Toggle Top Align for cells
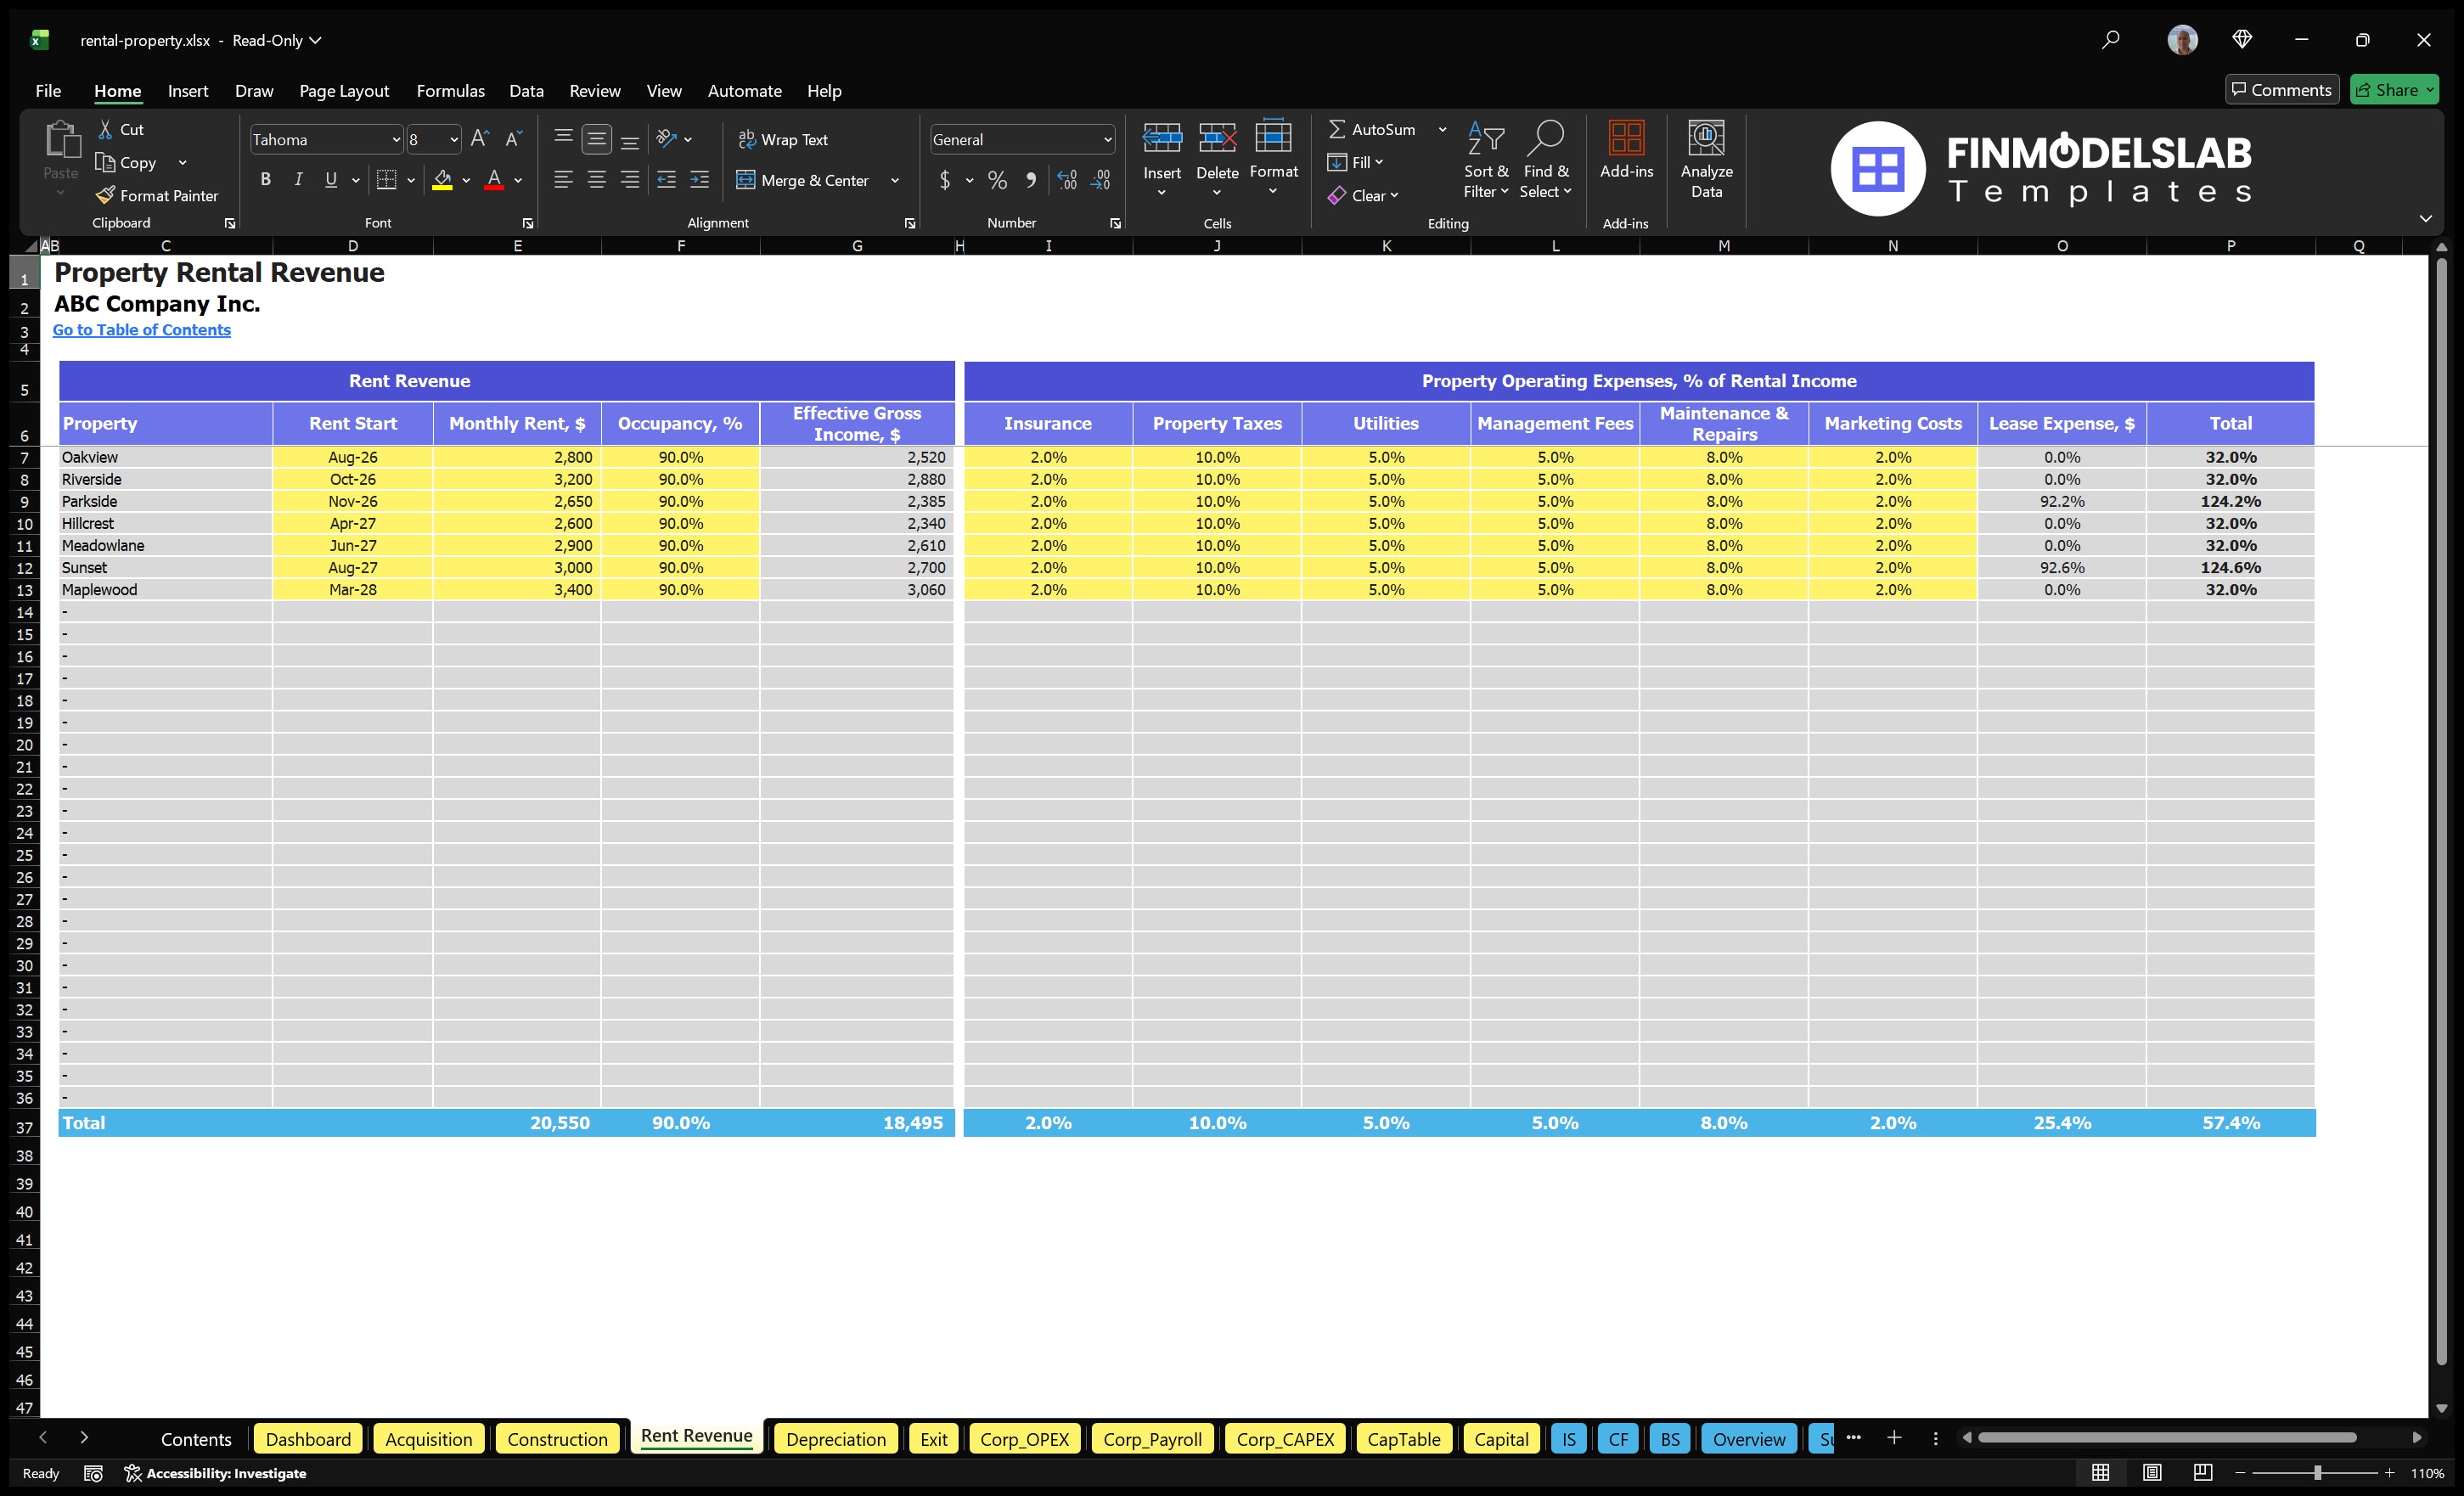Viewport: 2464px width, 1496px height. [564, 139]
